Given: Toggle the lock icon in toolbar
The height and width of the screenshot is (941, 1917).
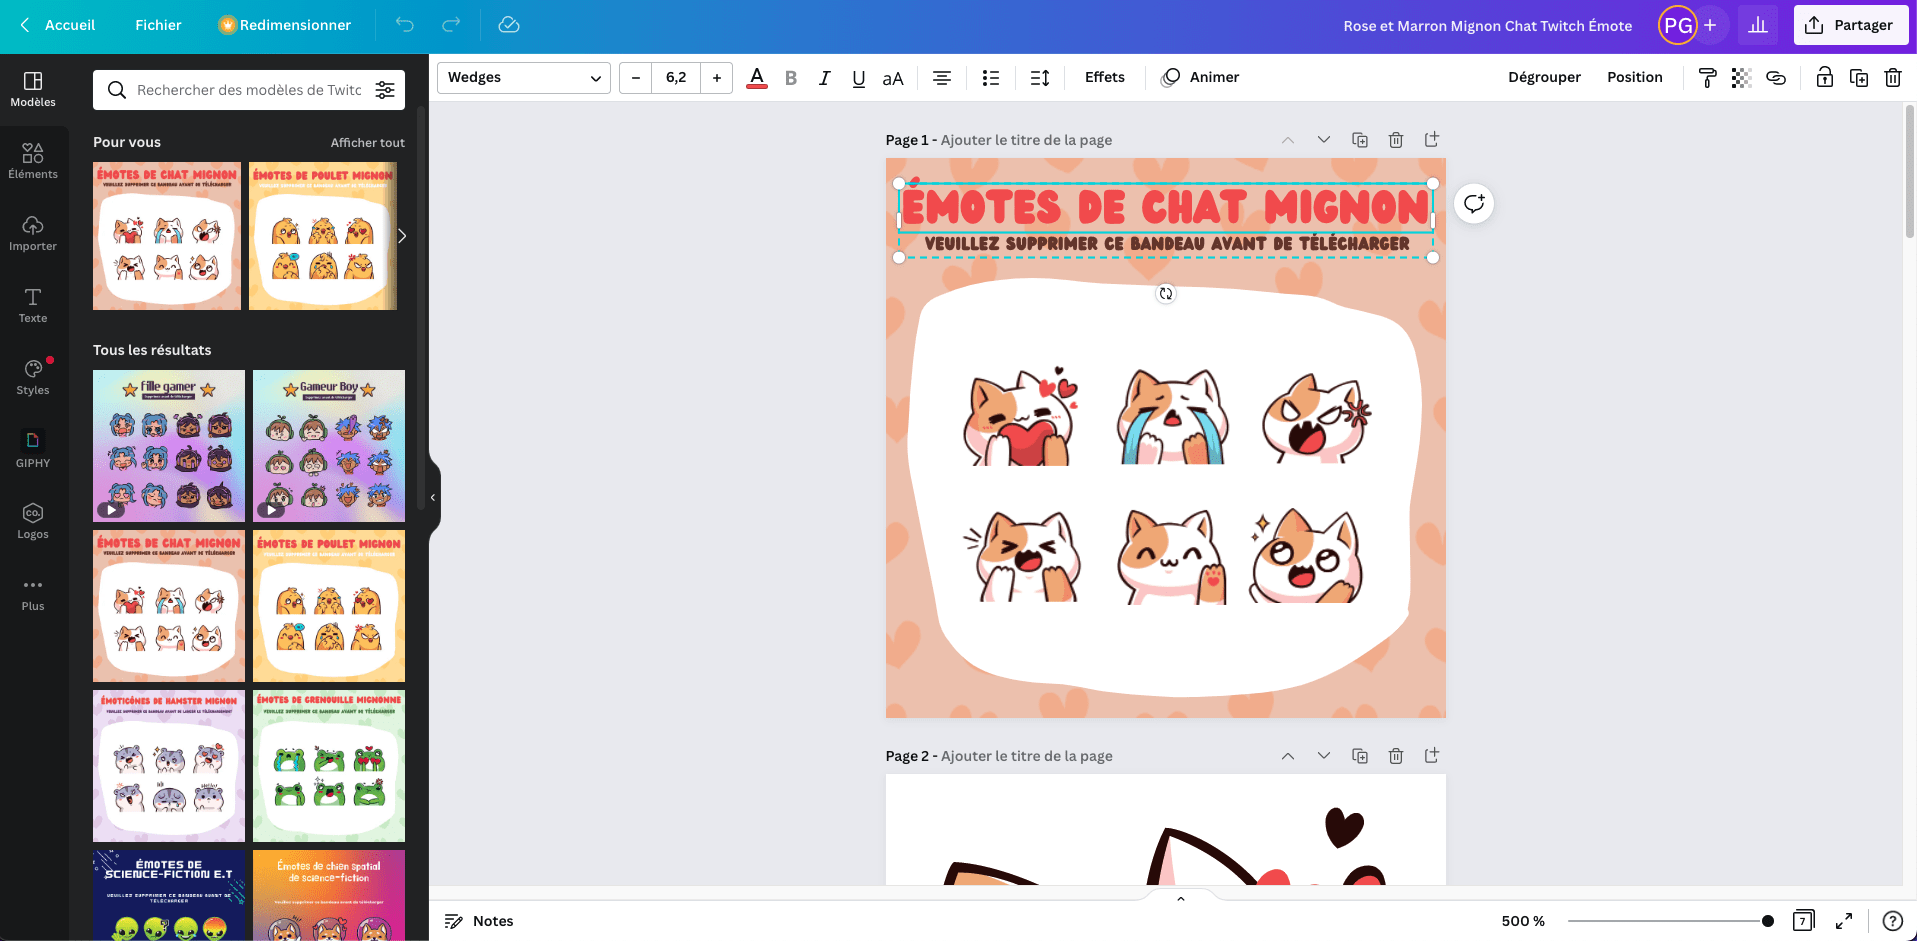Looking at the screenshot, I should (x=1824, y=78).
